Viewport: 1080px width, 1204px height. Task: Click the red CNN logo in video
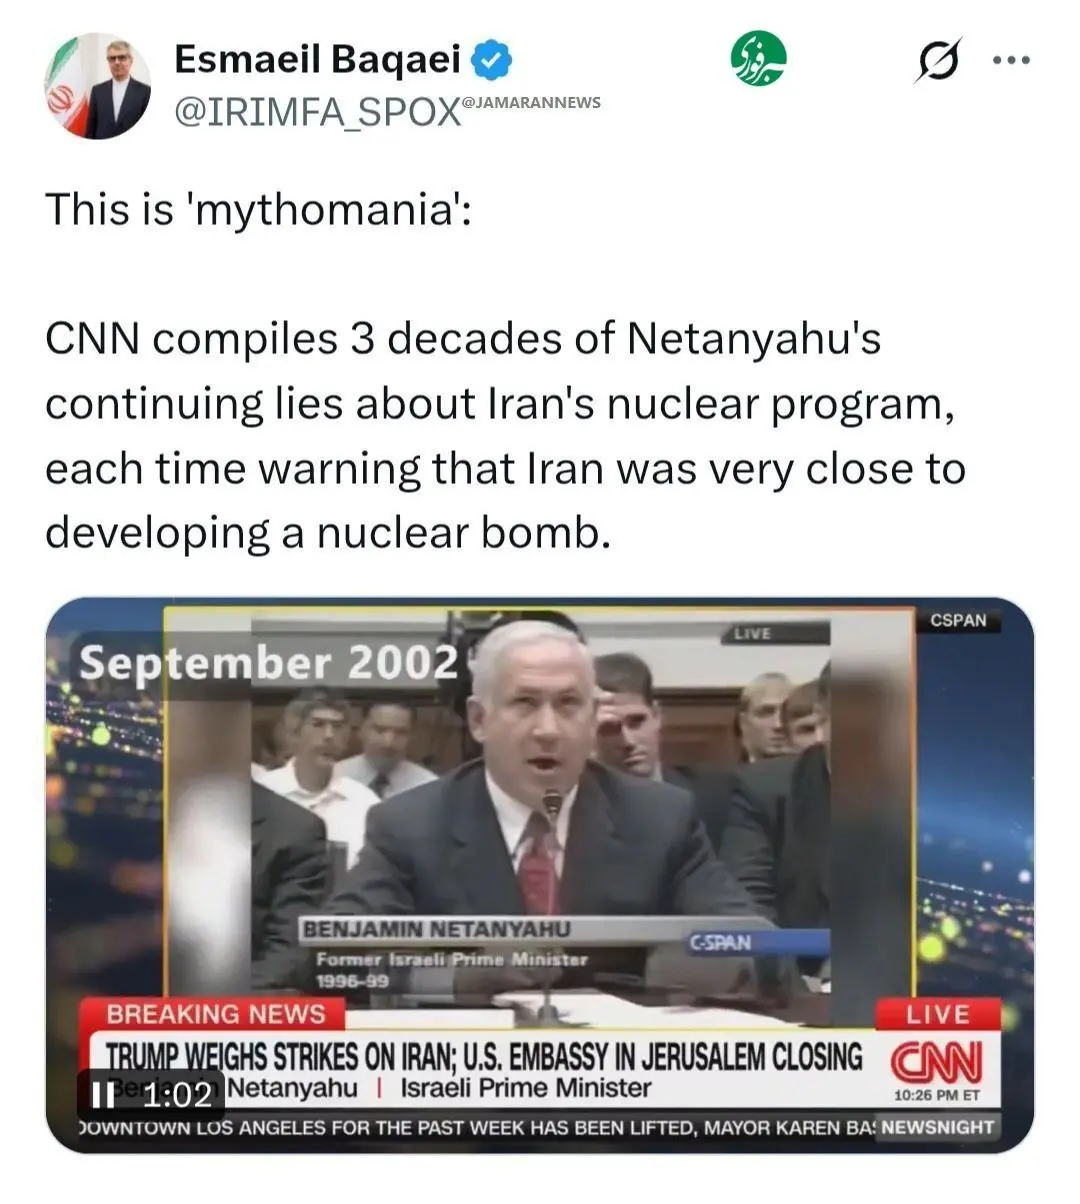tap(937, 1062)
